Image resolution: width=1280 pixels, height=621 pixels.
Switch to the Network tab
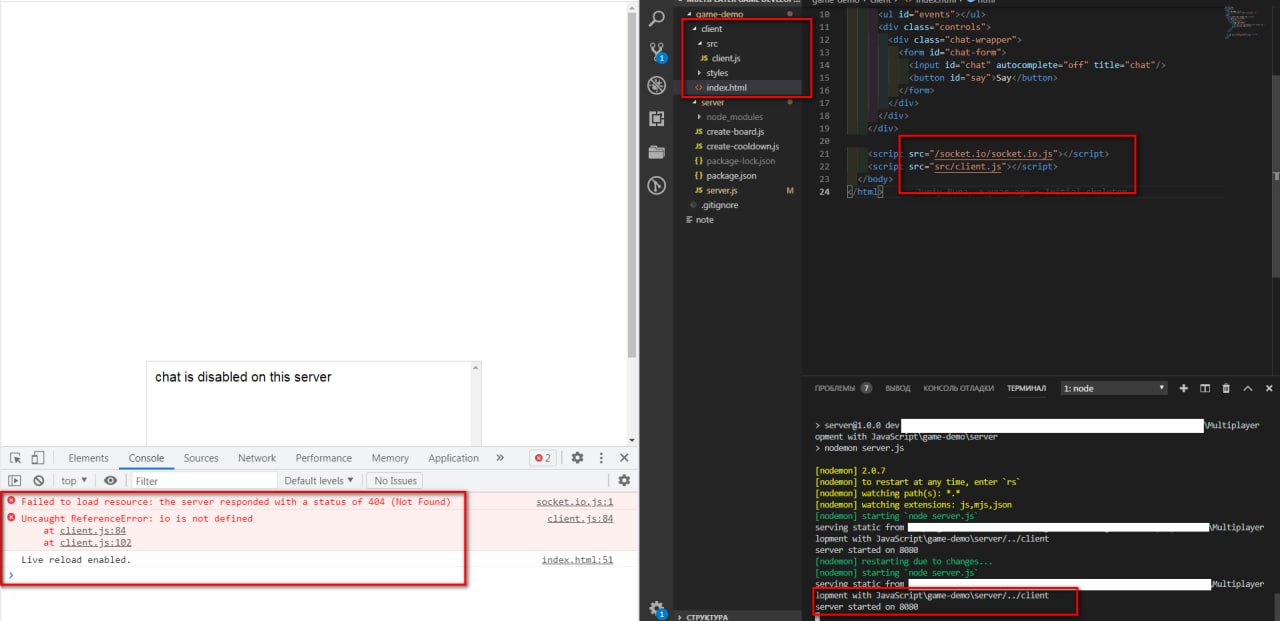tap(257, 458)
